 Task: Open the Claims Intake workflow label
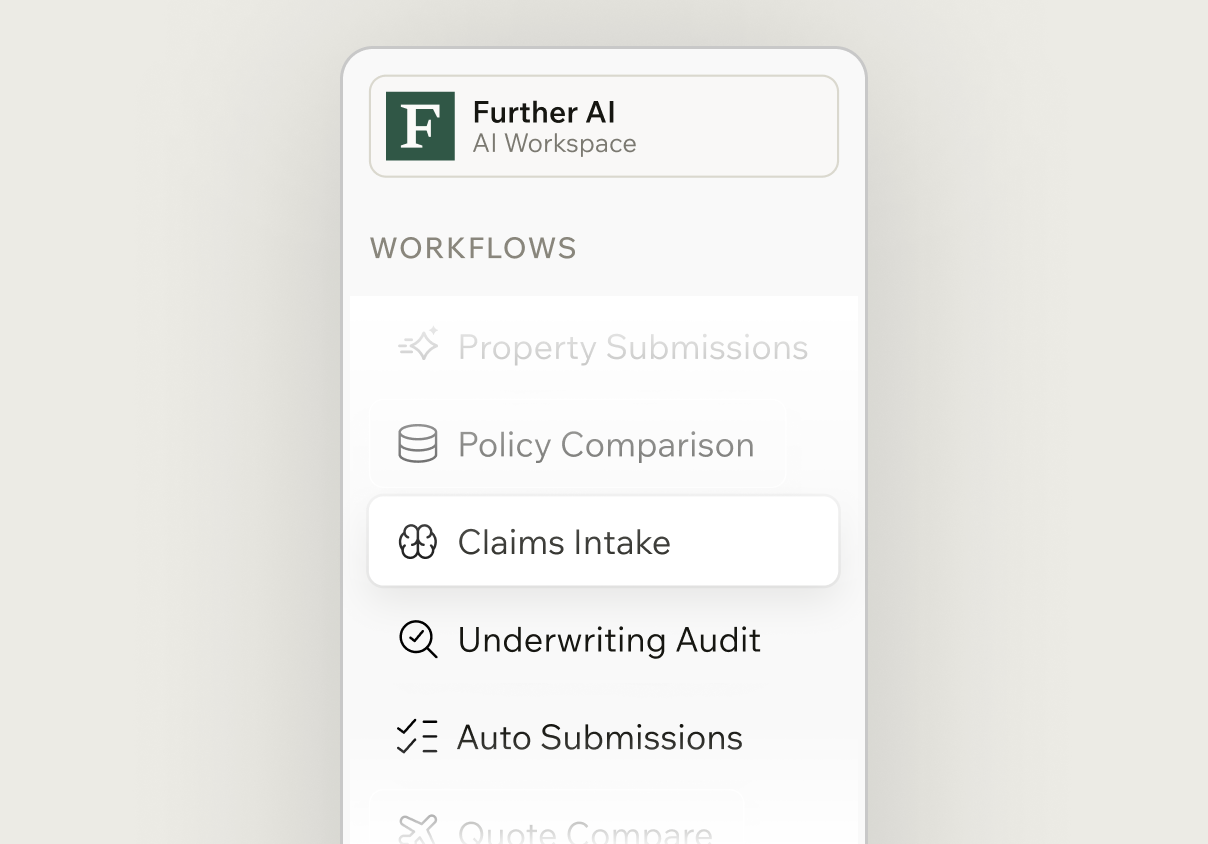(x=564, y=542)
